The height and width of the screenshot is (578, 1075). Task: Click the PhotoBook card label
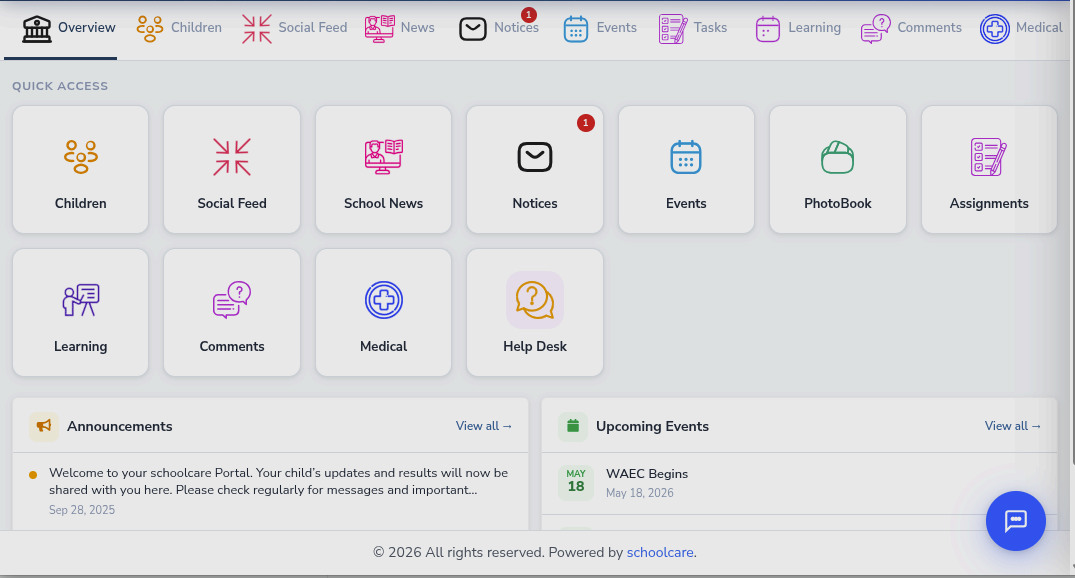click(x=838, y=204)
